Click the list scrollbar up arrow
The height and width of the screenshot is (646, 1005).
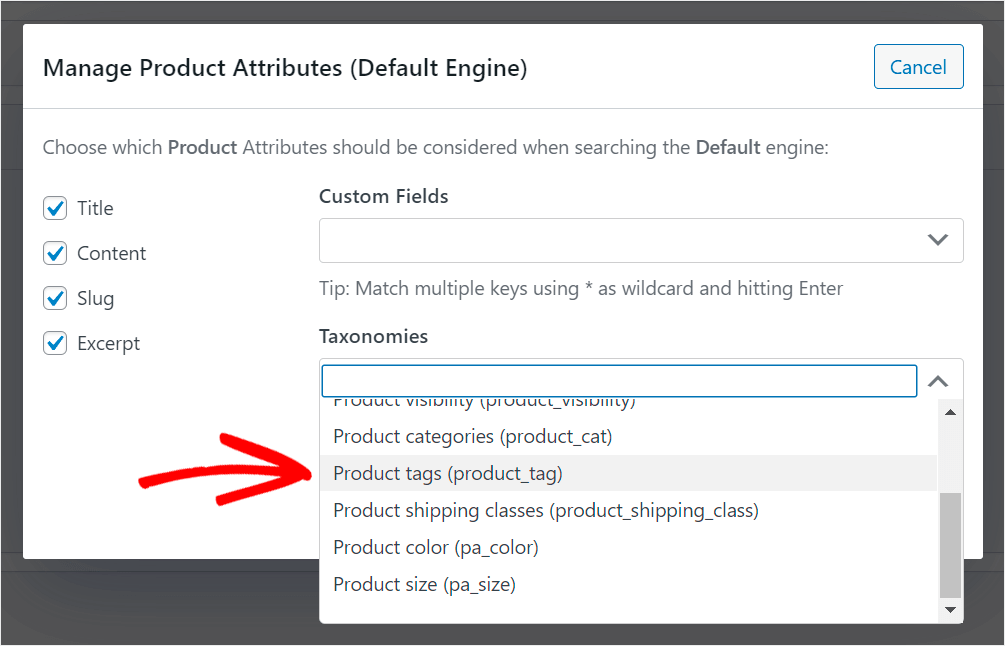coord(951,412)
